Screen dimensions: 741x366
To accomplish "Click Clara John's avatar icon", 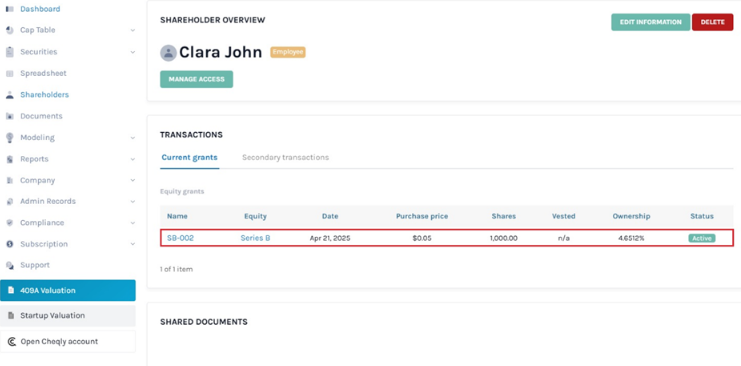I will 168,52.
